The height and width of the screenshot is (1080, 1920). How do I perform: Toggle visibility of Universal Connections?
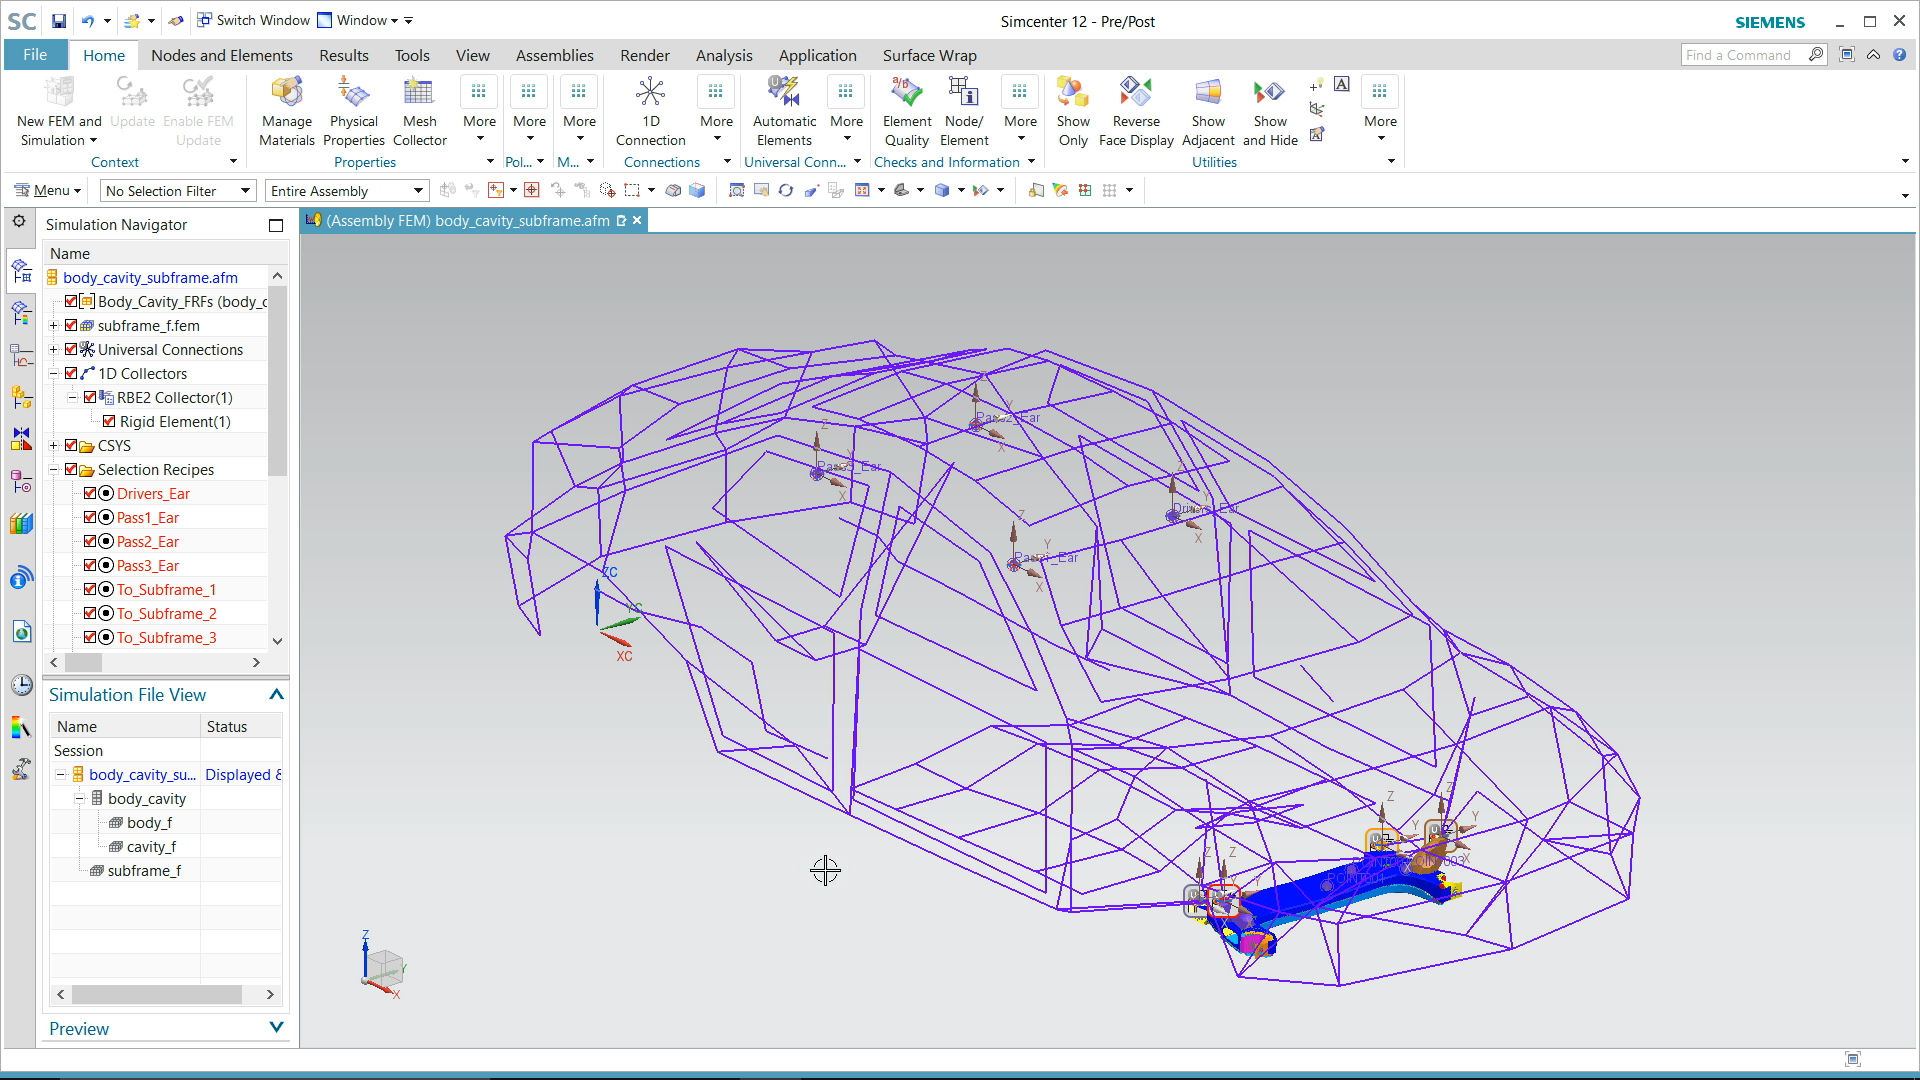[x=71, y=349]
